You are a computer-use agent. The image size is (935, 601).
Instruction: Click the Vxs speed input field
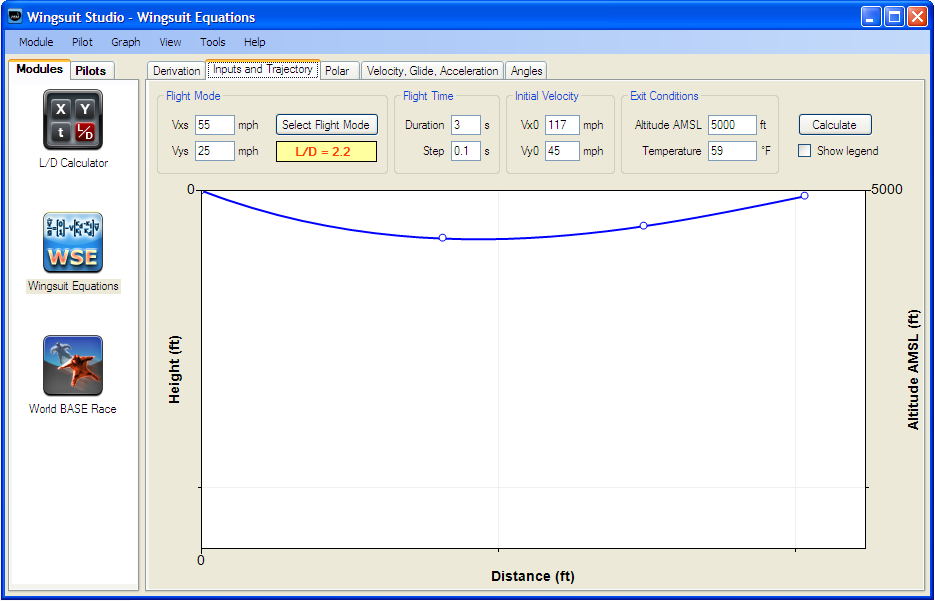[x=215, y=125]
